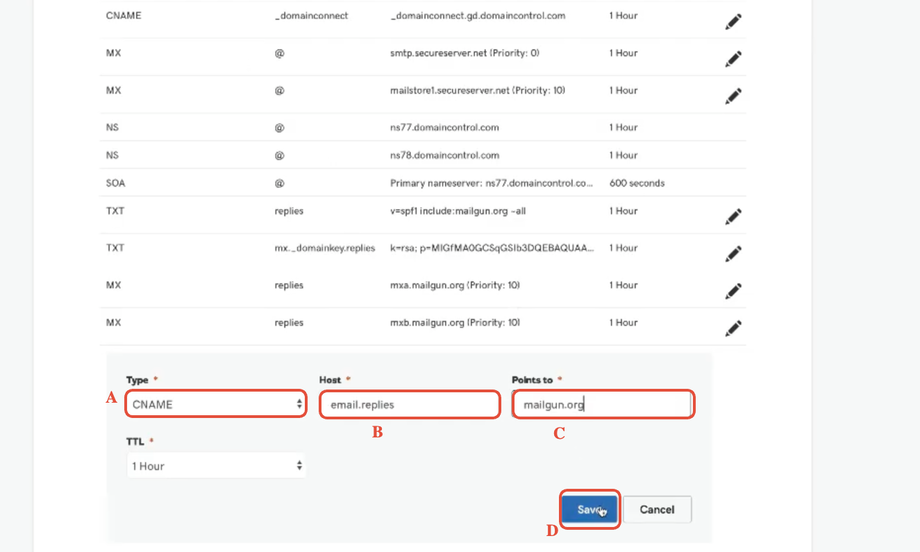Select the ns77.domaincontrol.com NS record row

click(x=422, y=127)
